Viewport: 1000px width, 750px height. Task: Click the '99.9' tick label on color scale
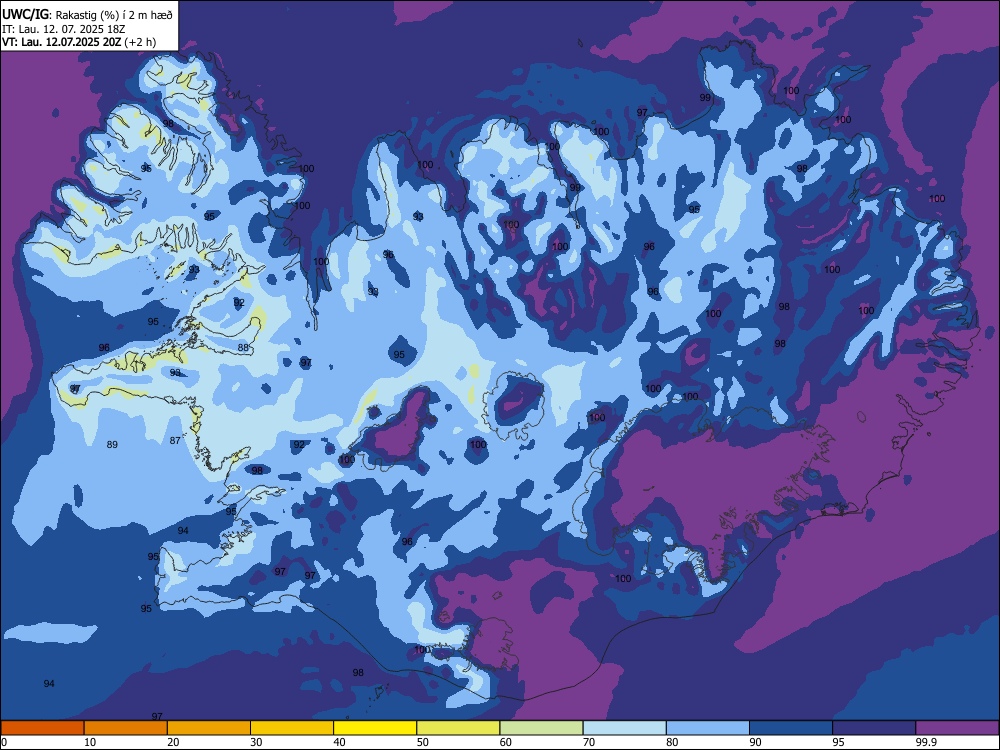pyautogui.click(x=925, y=742)
